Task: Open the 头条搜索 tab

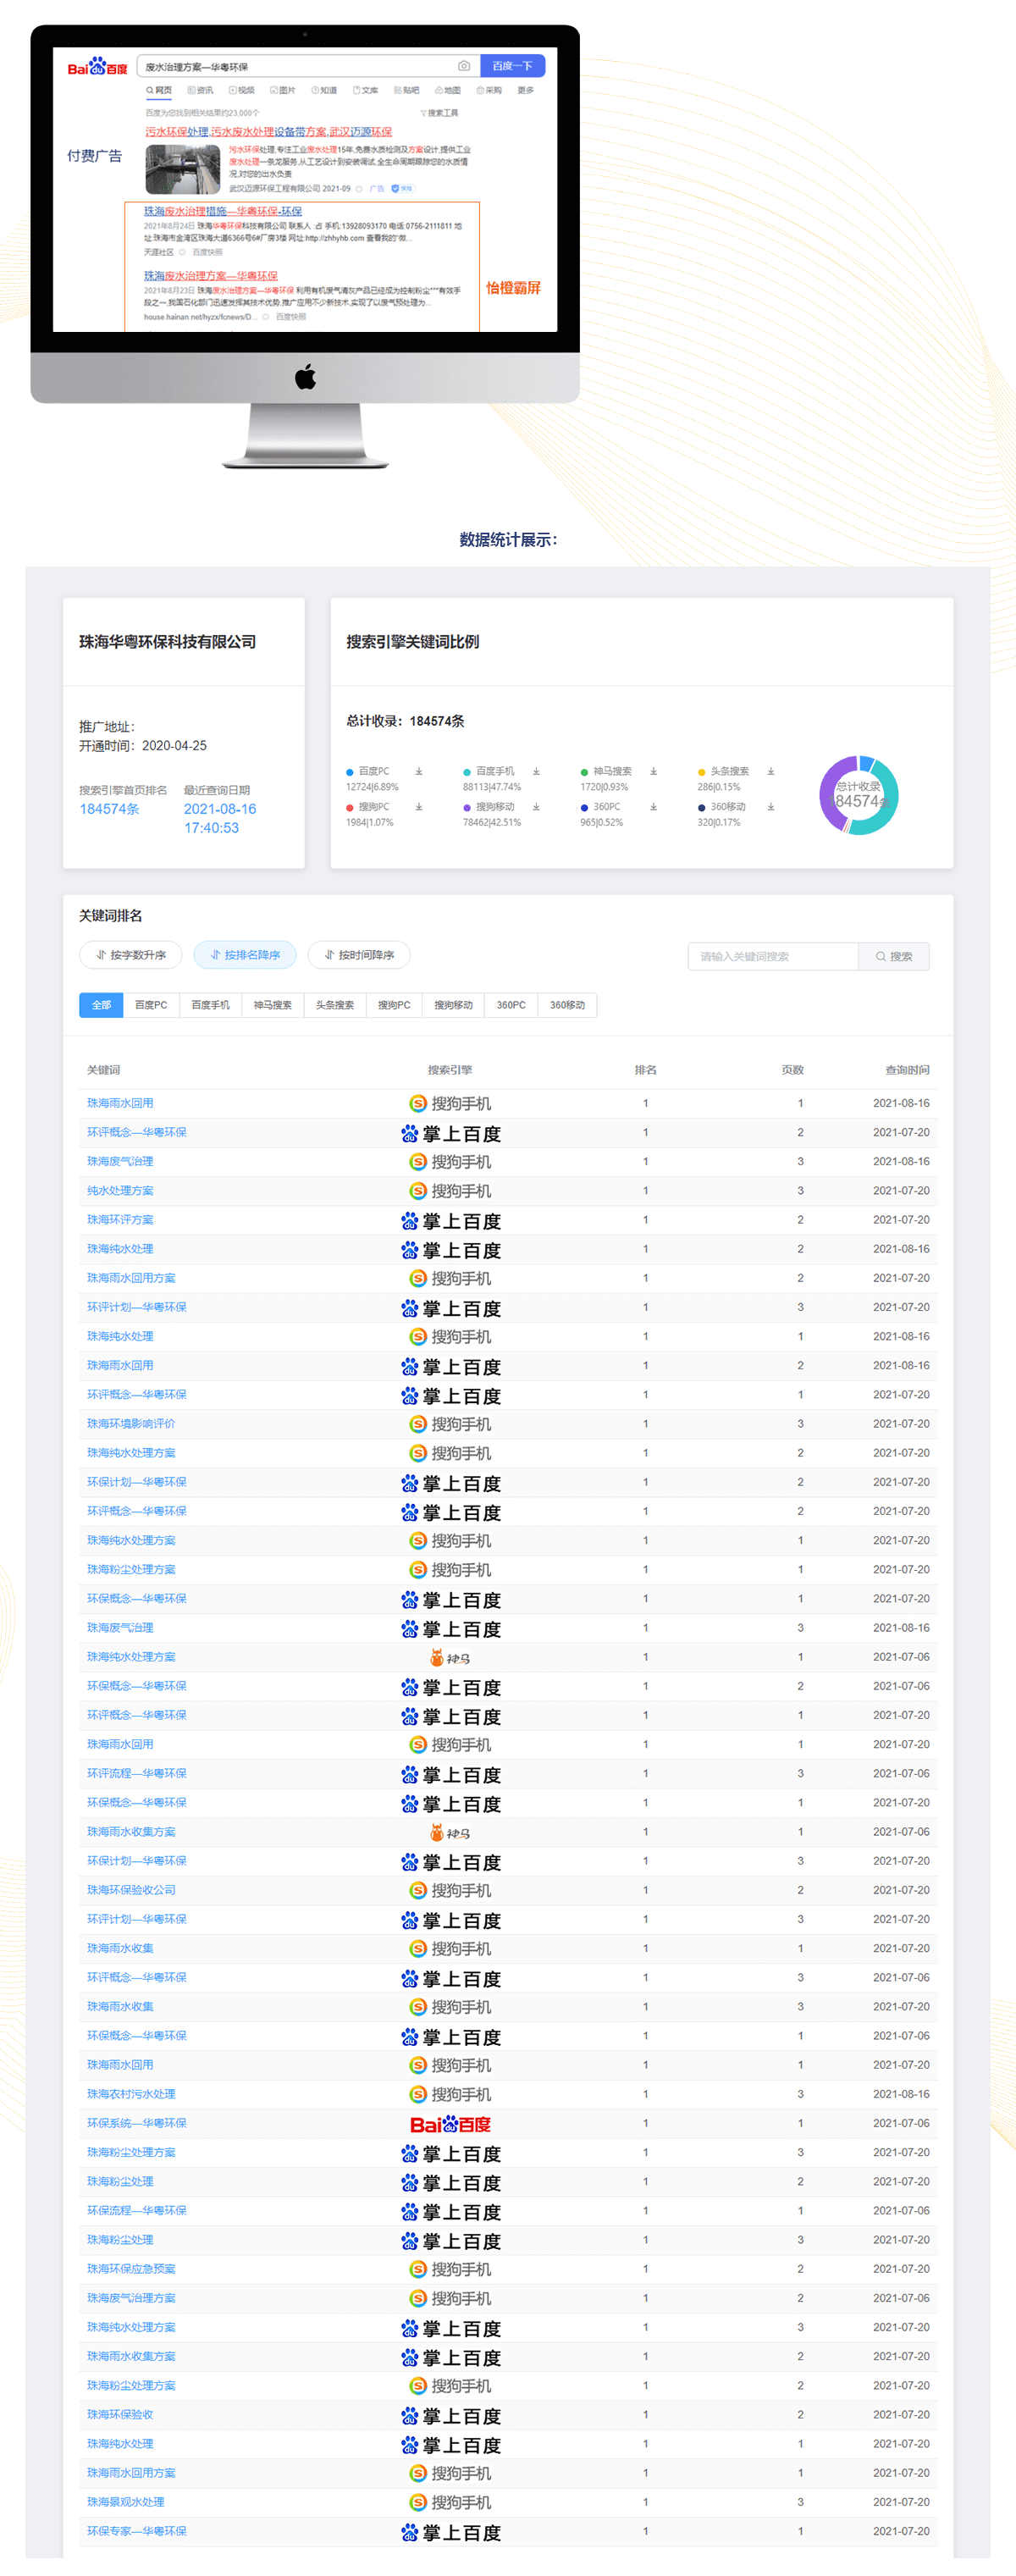Action: [x=335, y=1005]
